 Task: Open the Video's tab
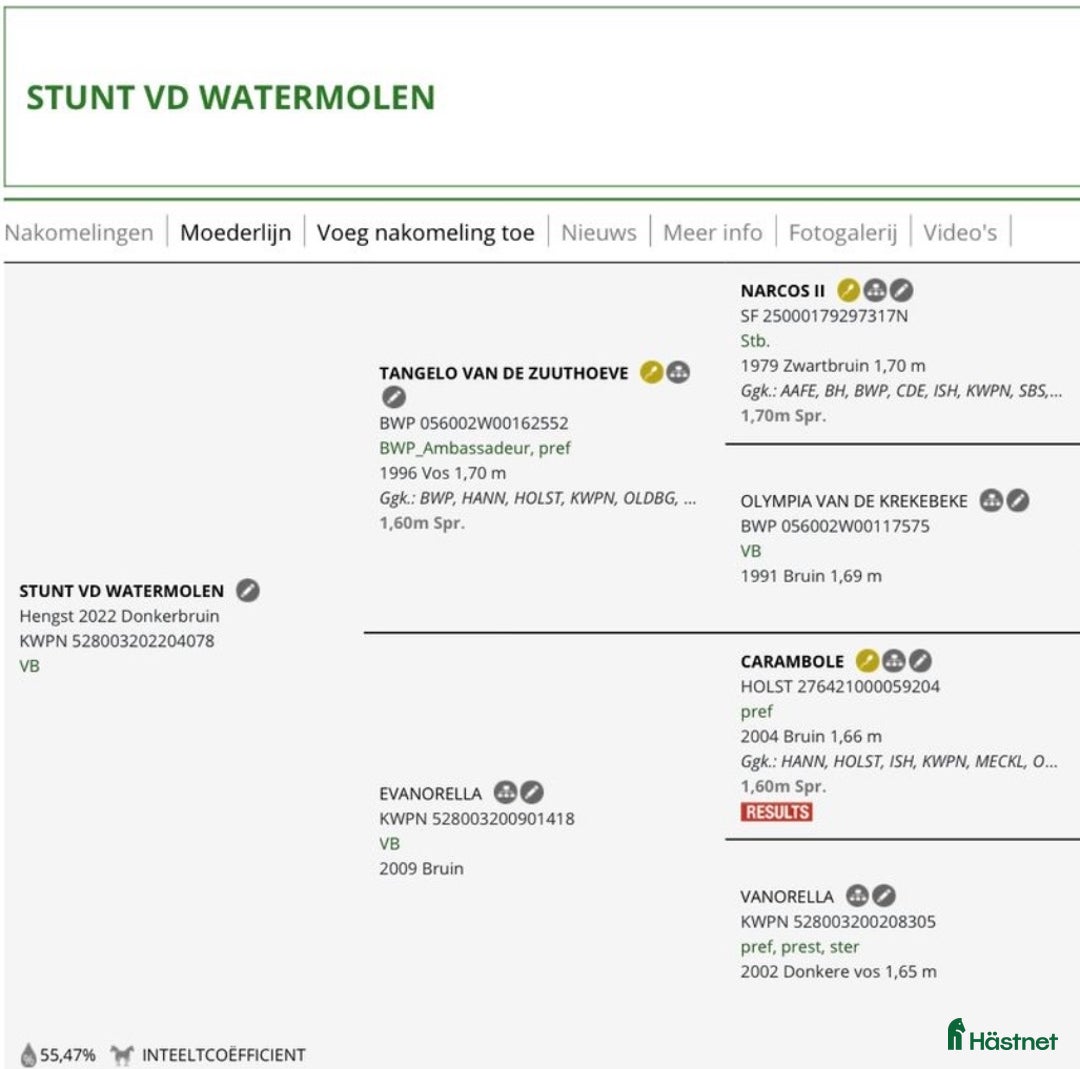[x=961, y=232]
